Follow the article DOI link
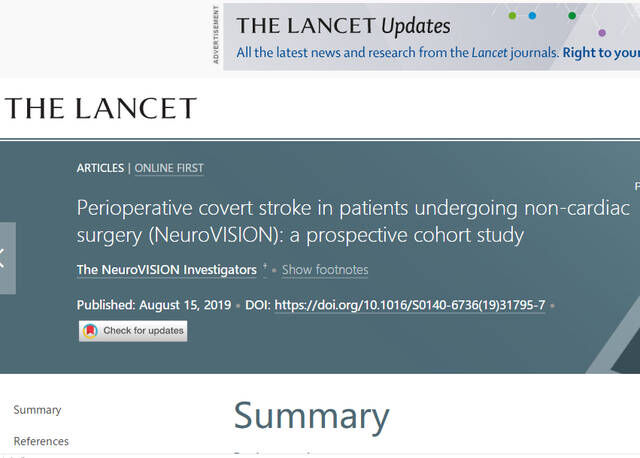 point(410,305)
